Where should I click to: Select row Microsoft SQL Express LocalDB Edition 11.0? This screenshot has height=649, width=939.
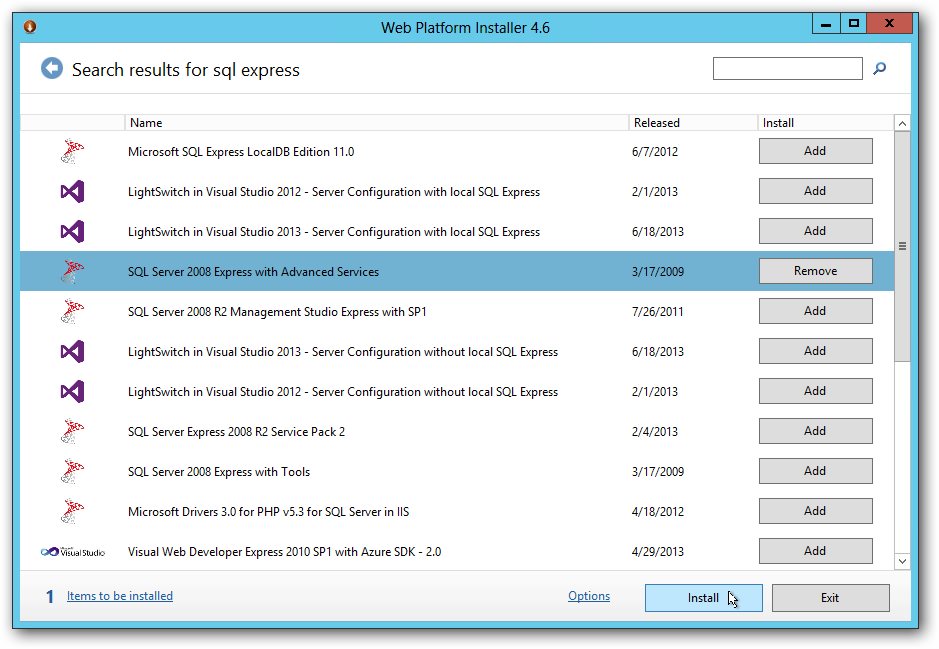457,151
